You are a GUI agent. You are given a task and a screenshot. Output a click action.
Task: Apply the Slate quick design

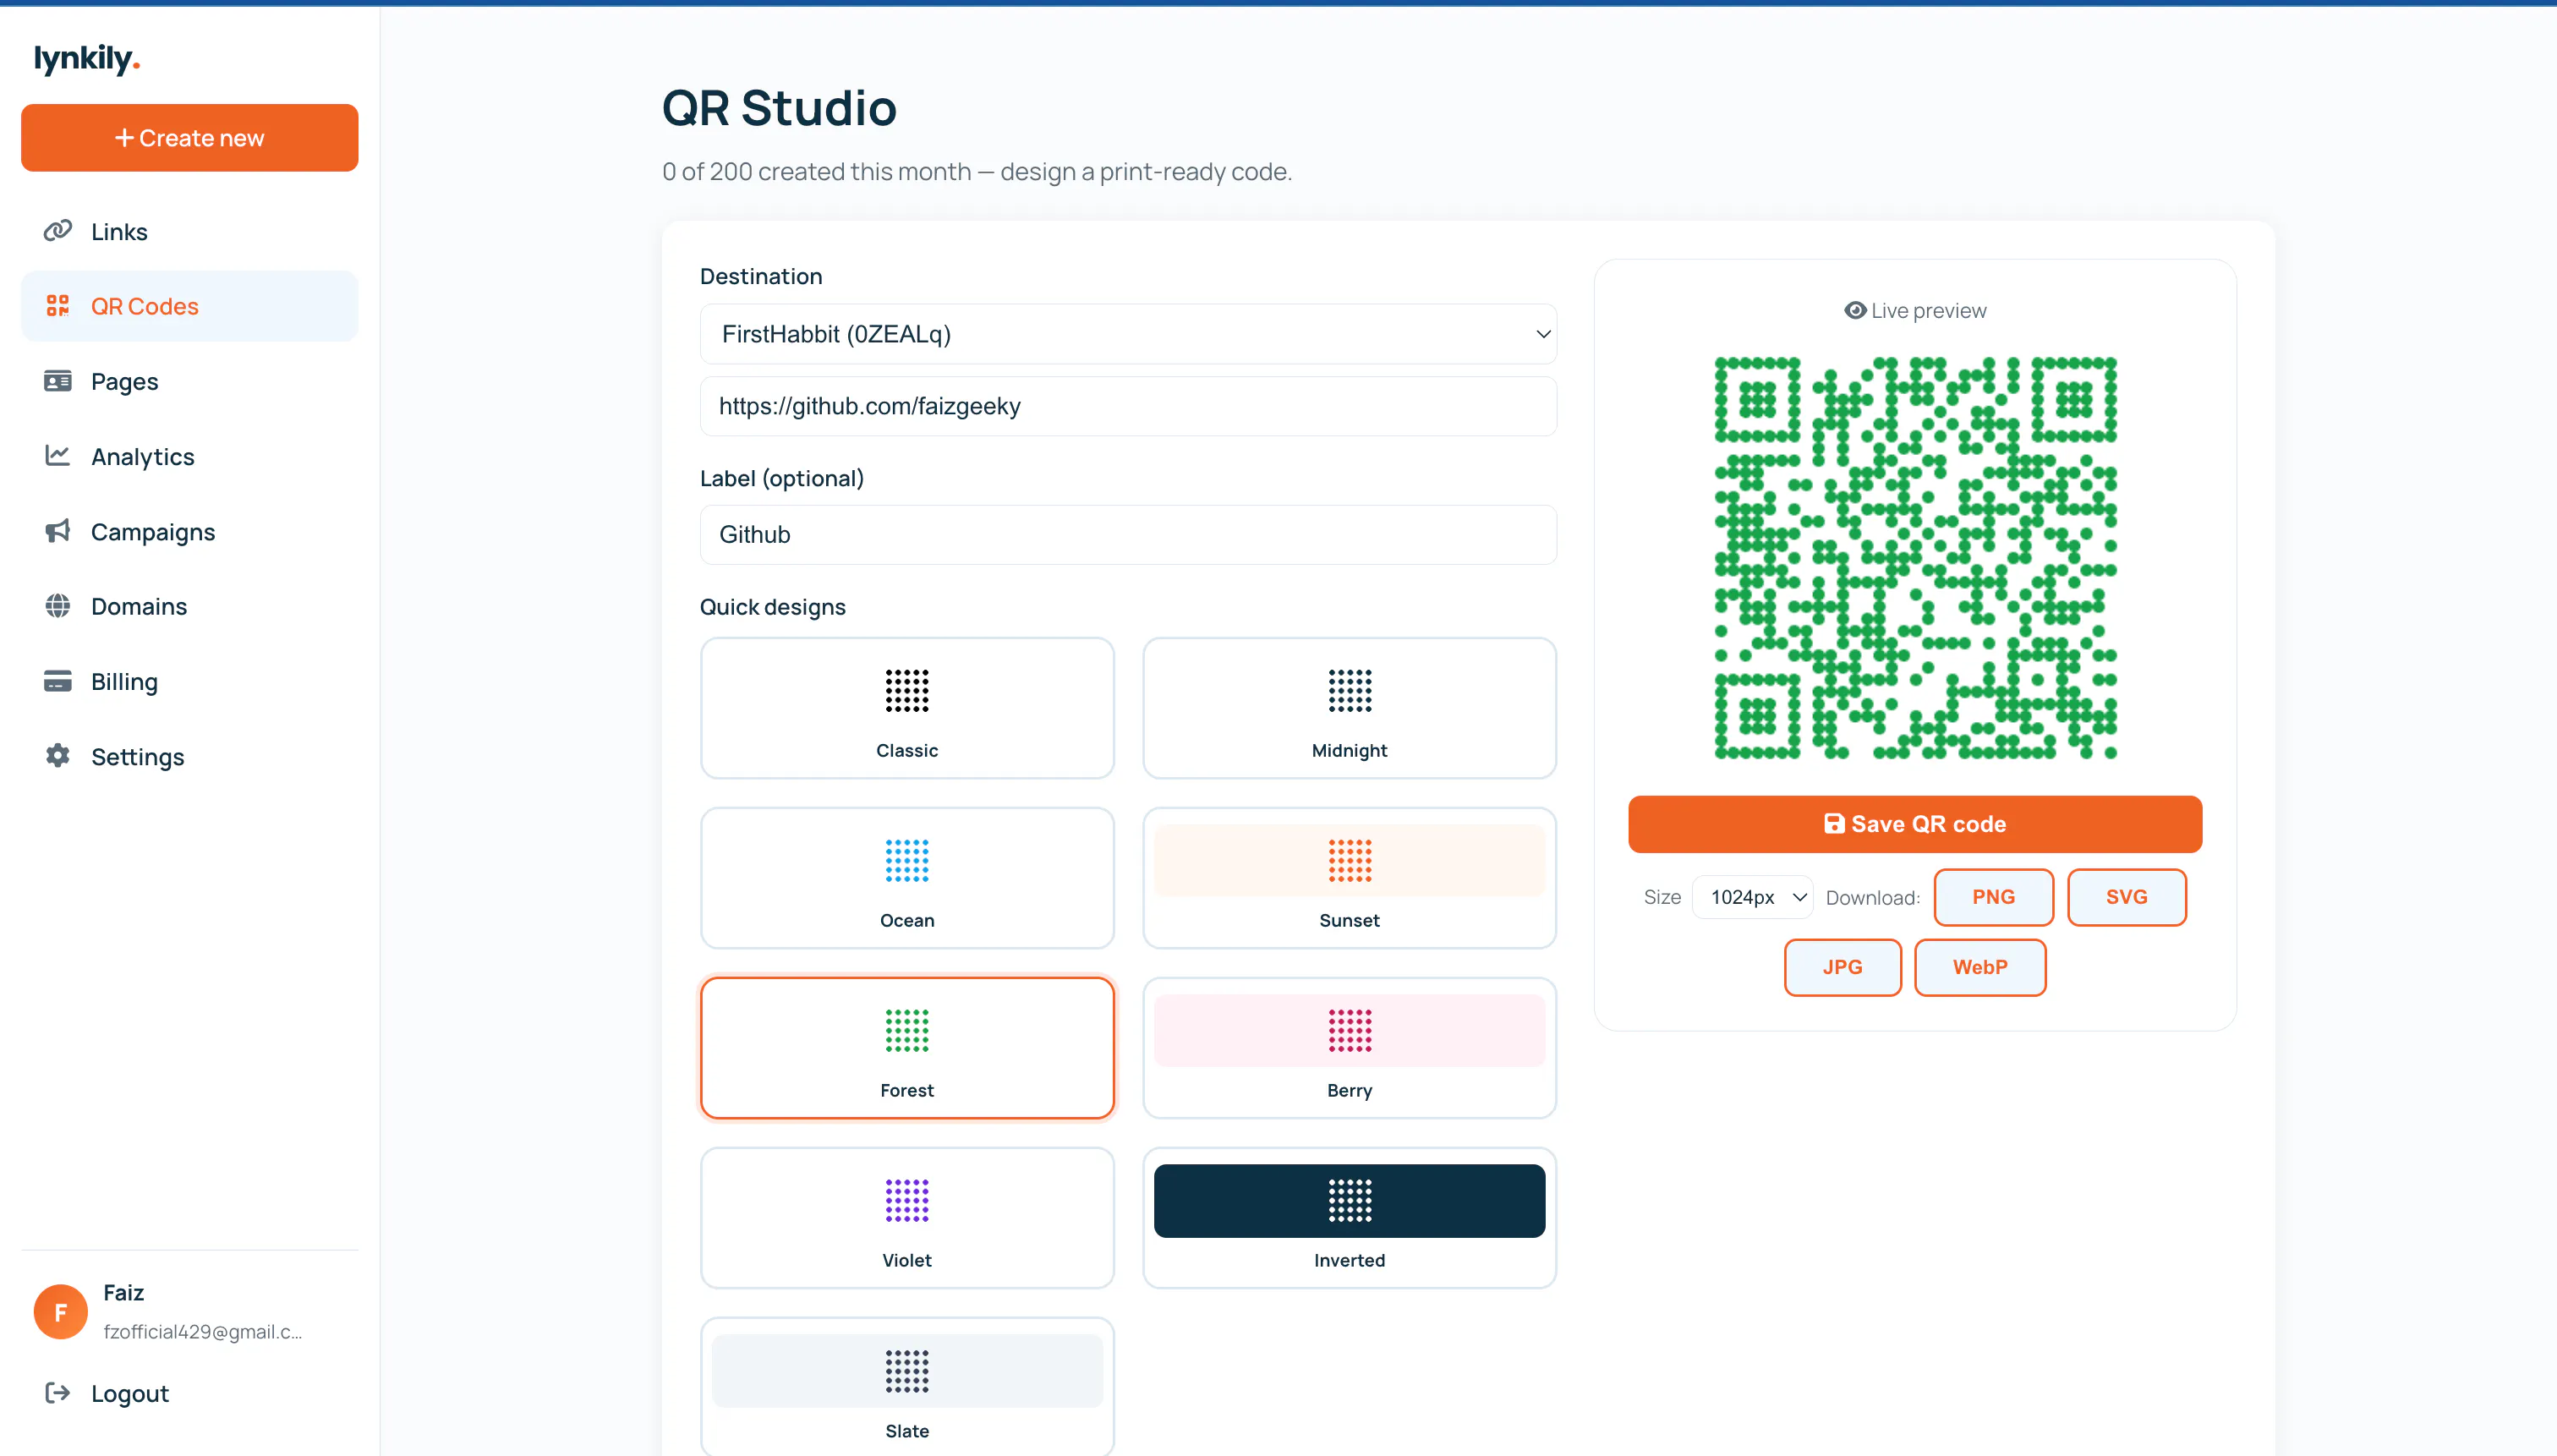coord(907,1387)
